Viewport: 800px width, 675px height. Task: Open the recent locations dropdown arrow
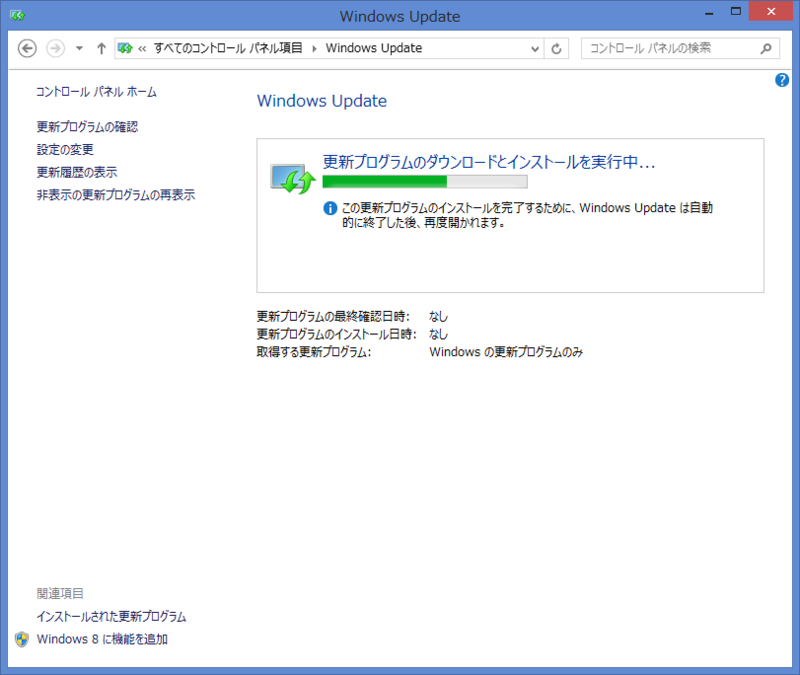point(79,48)
